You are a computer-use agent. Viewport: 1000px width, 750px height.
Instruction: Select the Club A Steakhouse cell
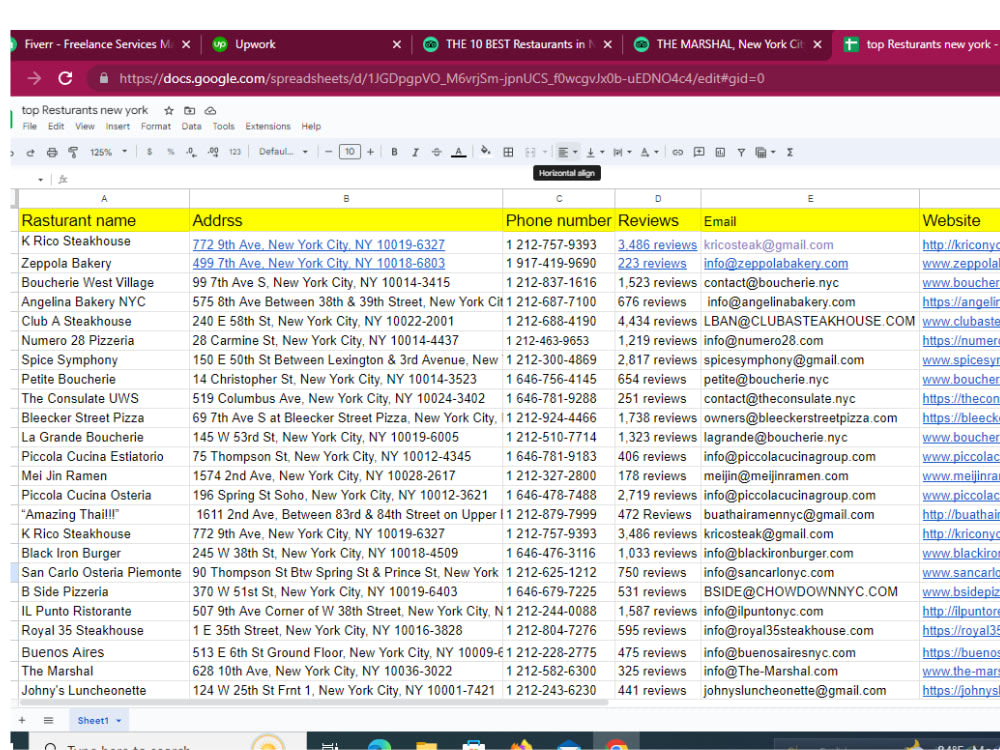tap(104, 321)
